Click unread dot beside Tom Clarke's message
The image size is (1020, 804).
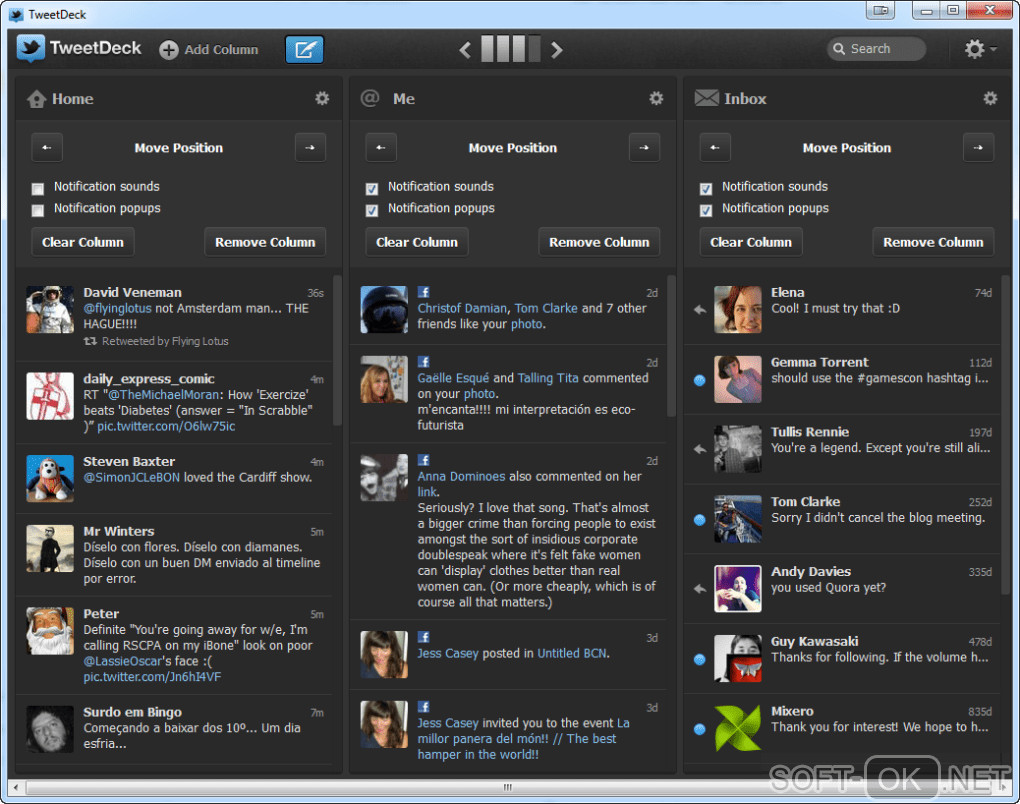[x=700, y=520]
